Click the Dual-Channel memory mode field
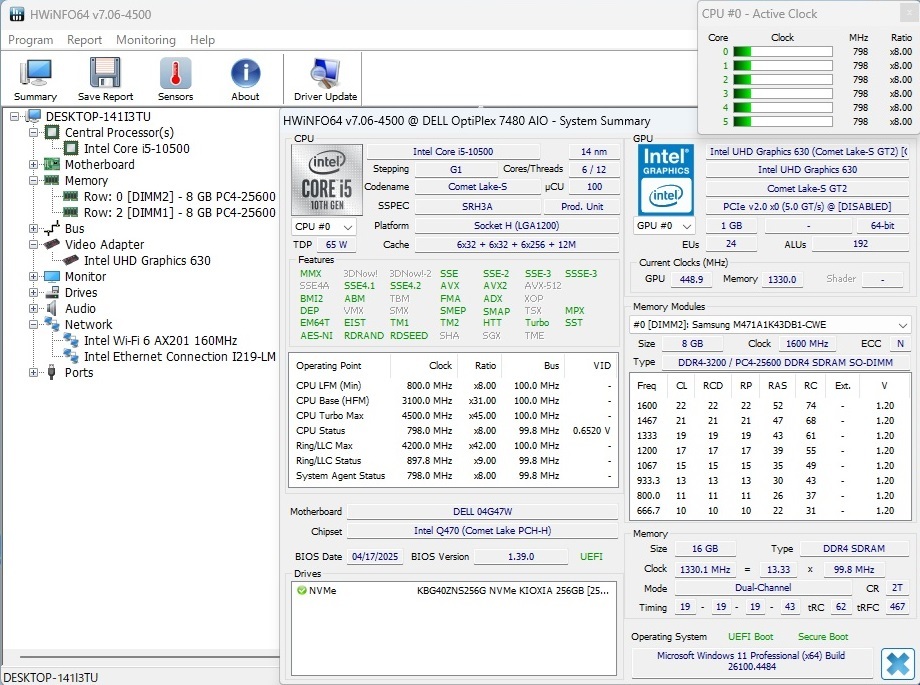920x685 pixels. pyautogui.click(x=763, y=588)
